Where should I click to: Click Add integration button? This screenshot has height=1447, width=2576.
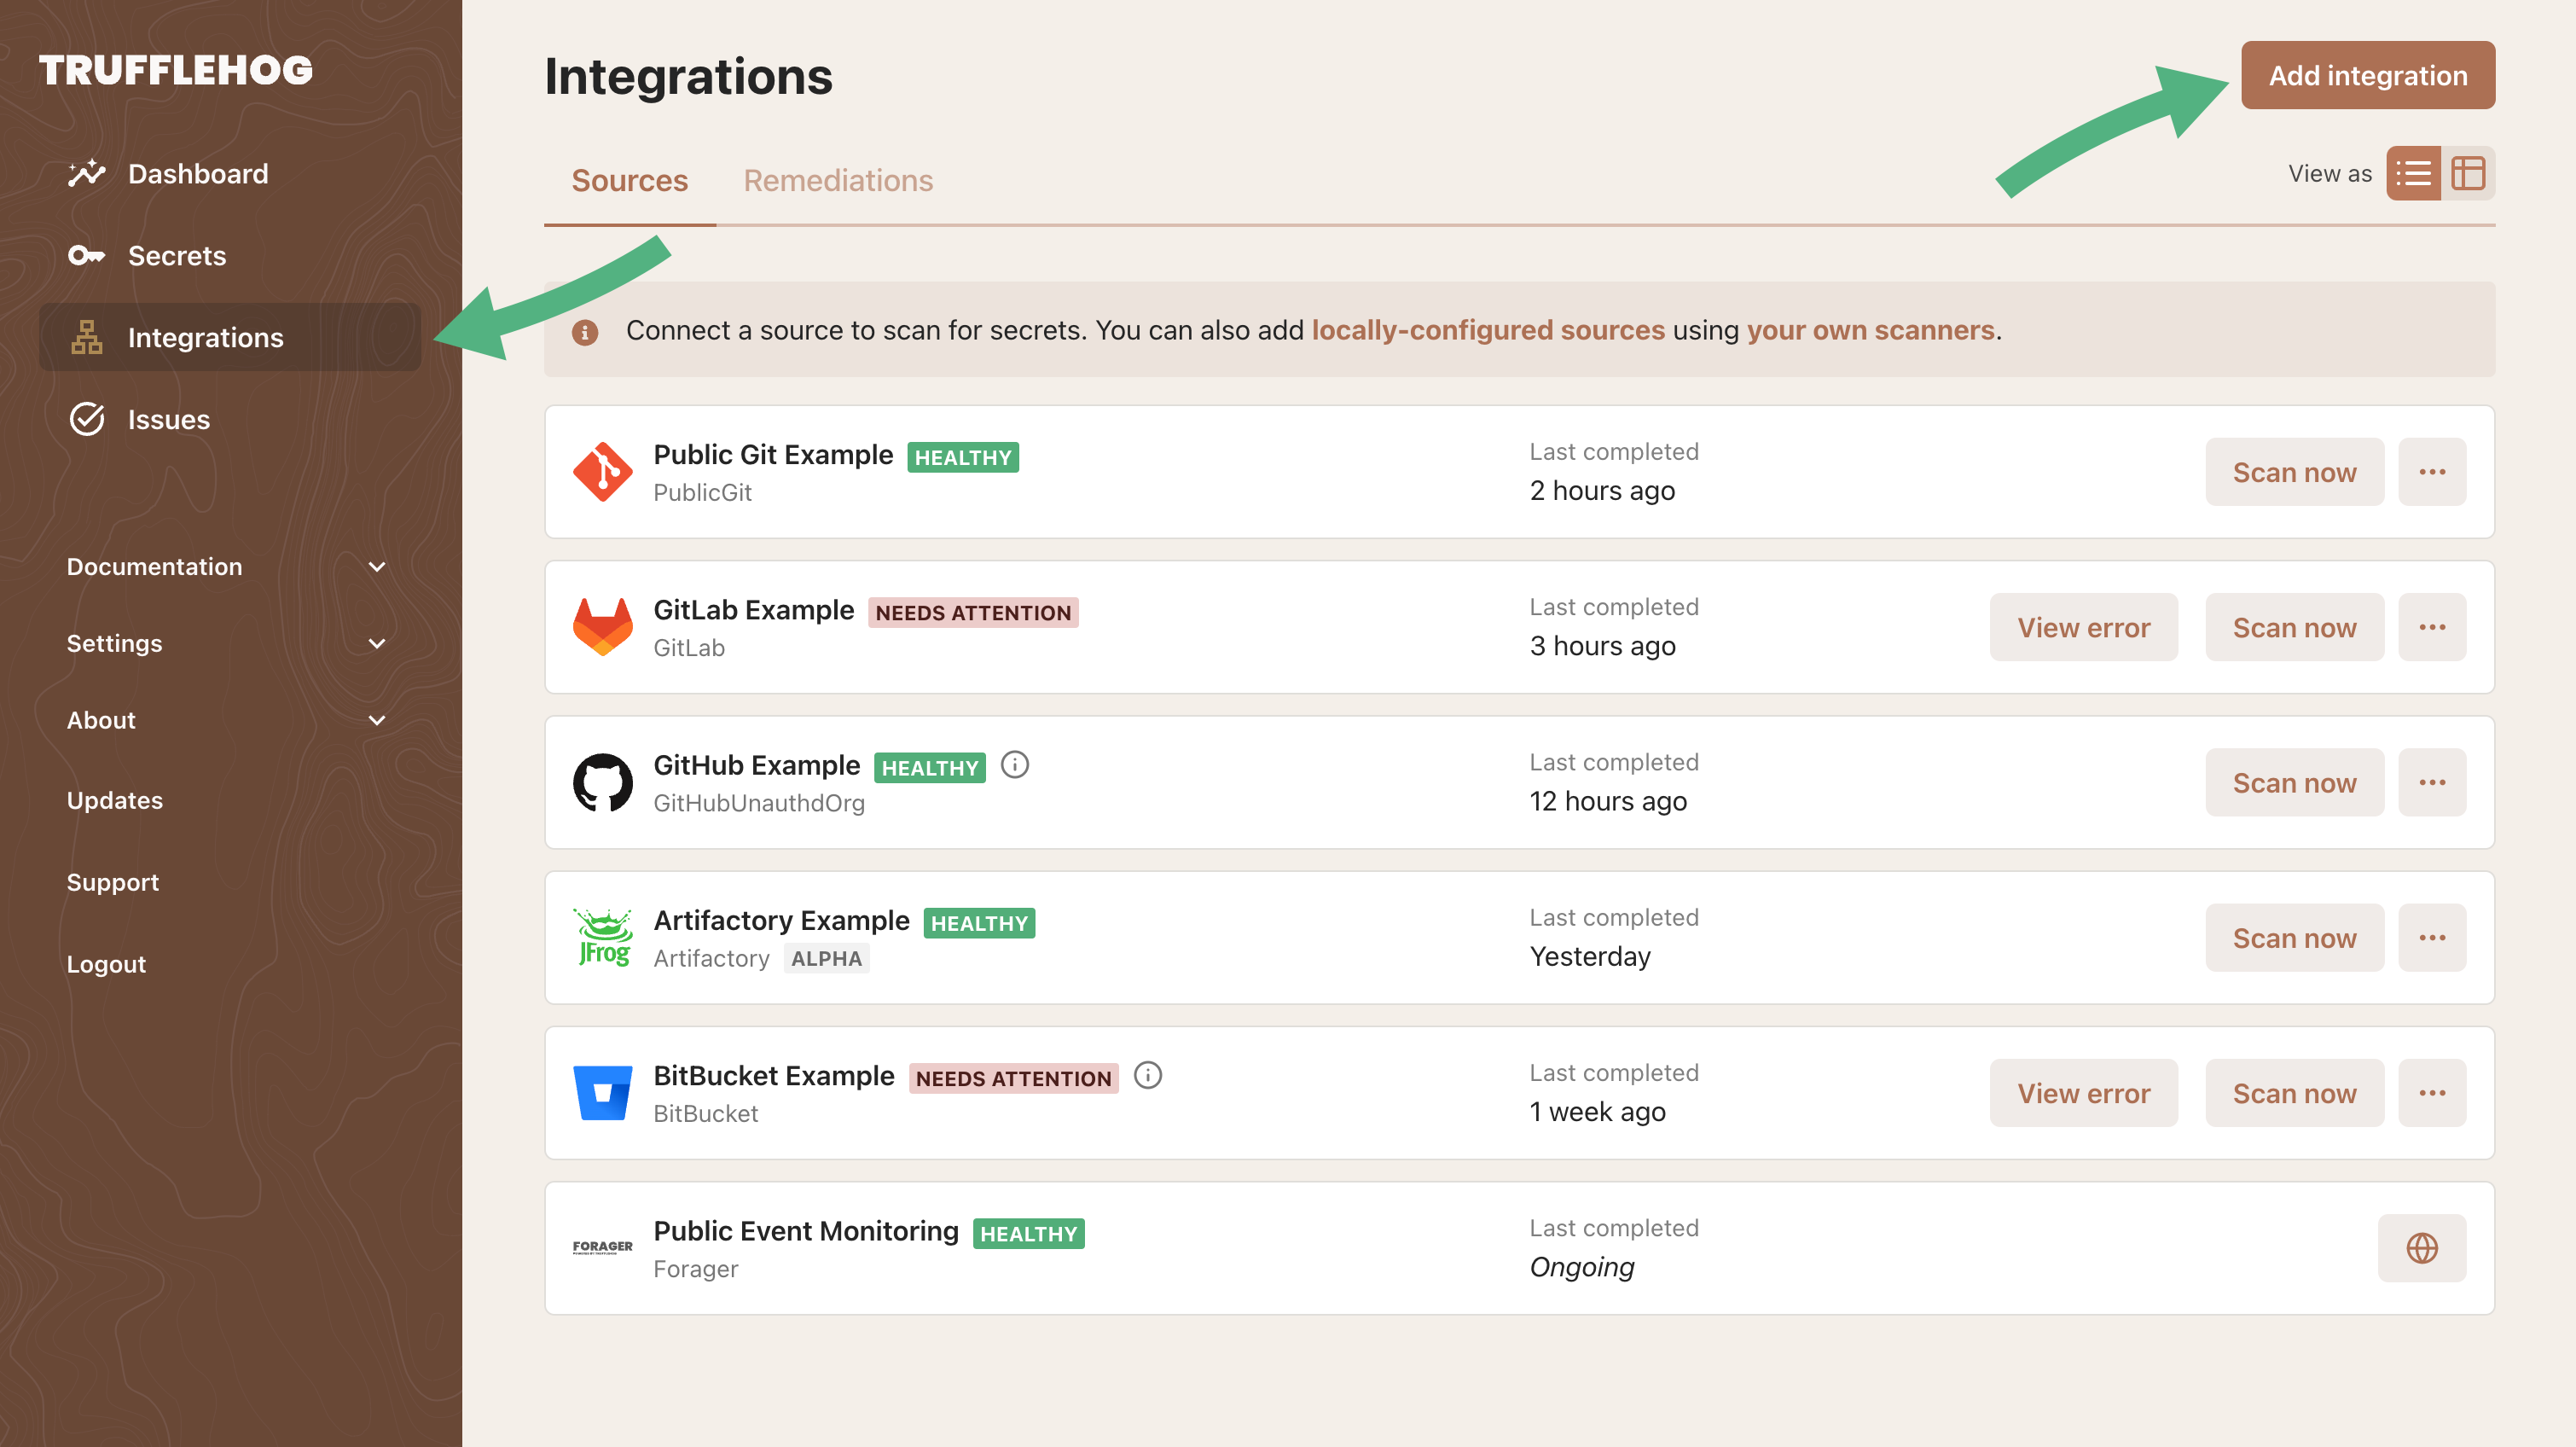pos(2367,74)
